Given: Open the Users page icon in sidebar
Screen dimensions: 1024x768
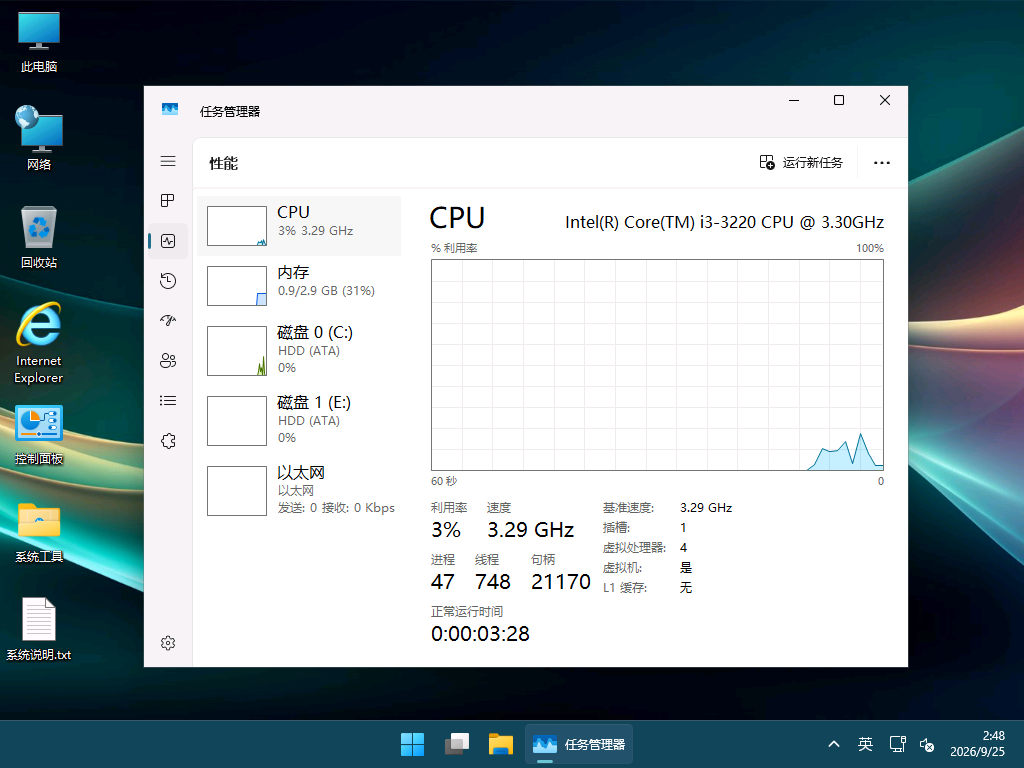Looking at the screenshot, I should click(x=168, y=360).
